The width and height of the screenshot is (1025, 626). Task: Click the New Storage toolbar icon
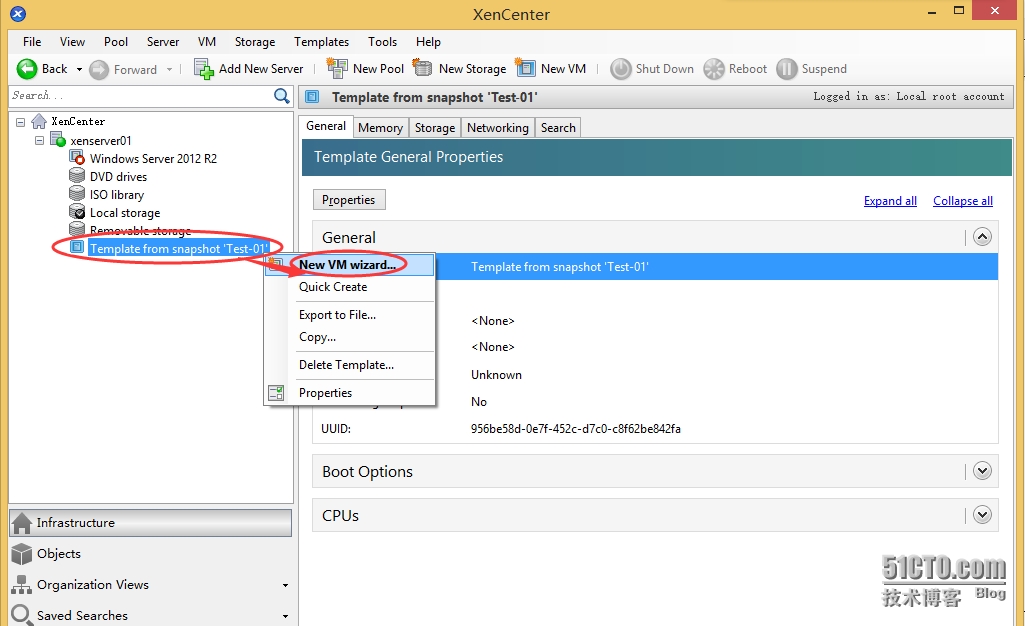[x=423, y=68]
